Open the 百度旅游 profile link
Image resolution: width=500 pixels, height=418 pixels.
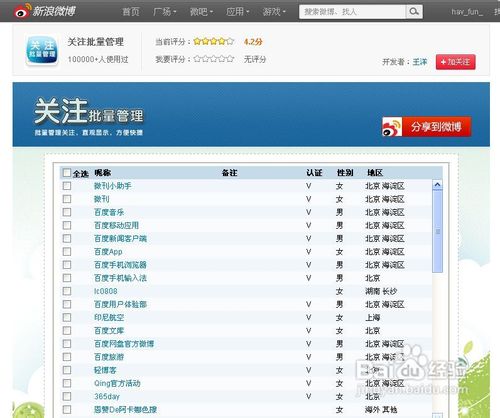109,357
